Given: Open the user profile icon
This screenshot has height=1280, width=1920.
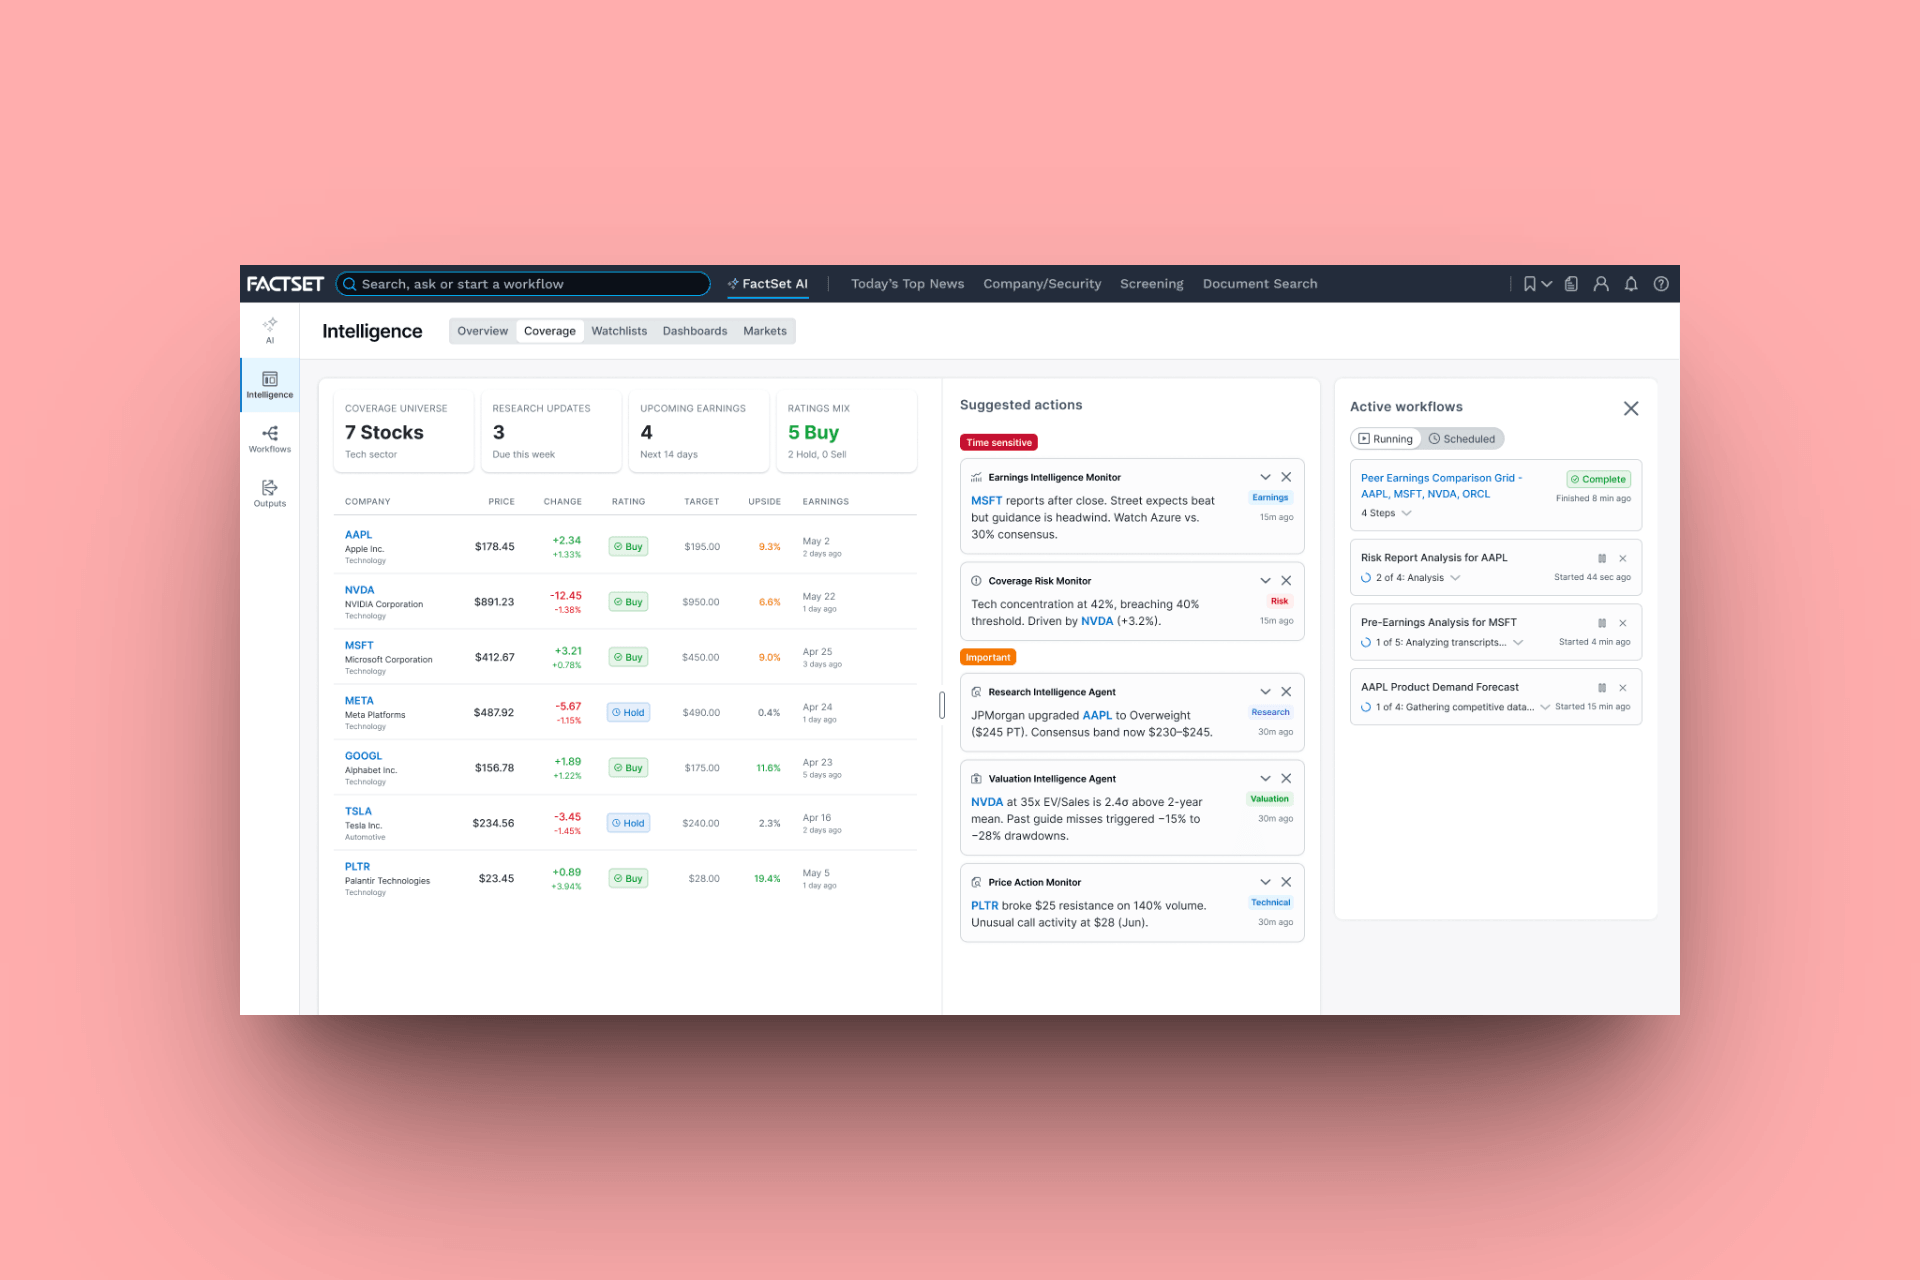Looking at the screenshot, I should 1601,284.
